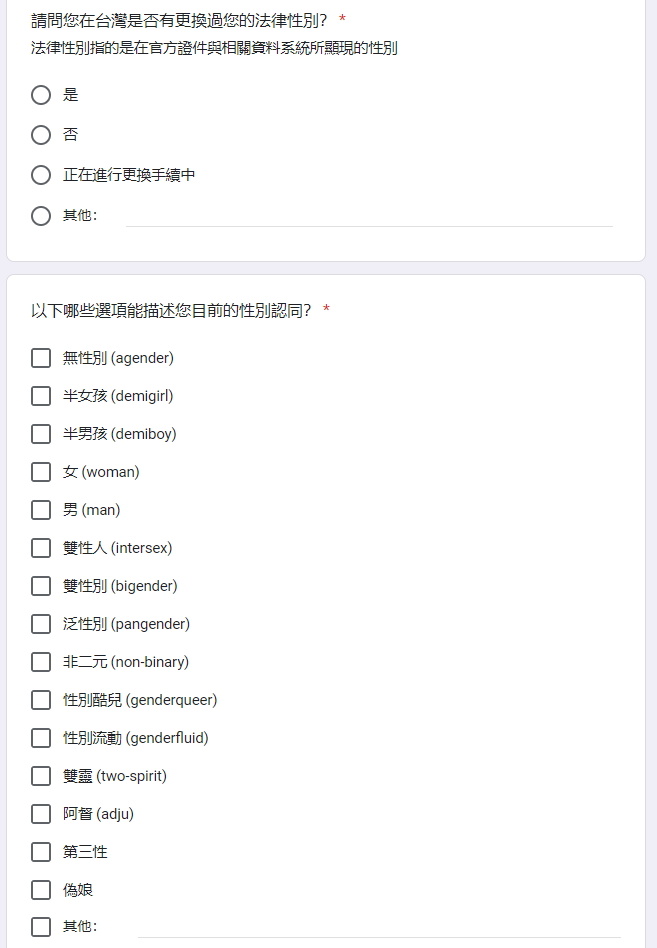Tick the 半男孩 (demiboy) checkbox
The height and width of the screenshot is (948, 657).
tap(41, 434)
